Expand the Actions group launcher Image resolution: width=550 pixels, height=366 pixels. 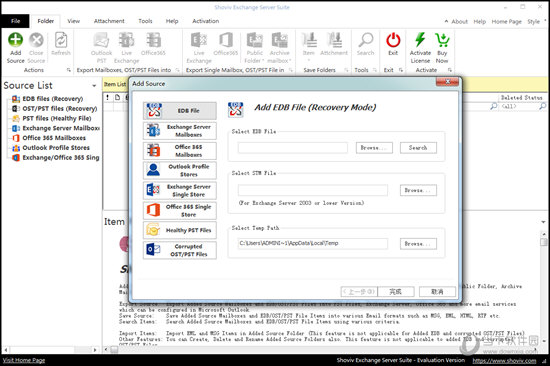69,70
